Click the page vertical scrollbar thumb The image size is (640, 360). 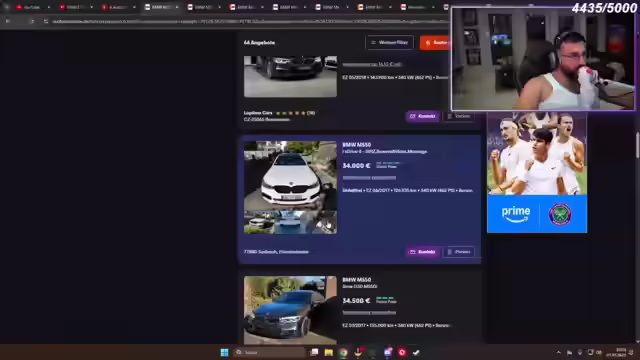(x=638, y=145)
